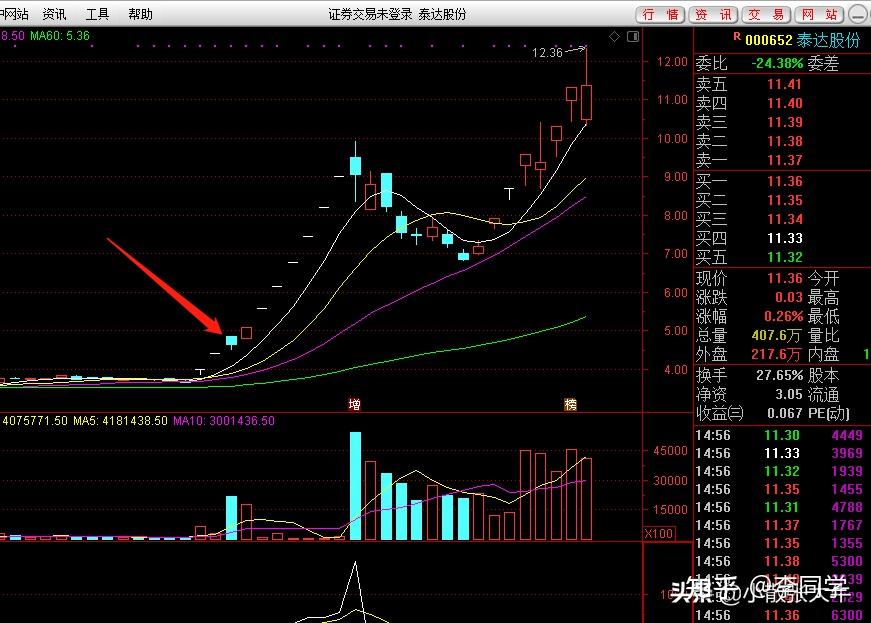
Task: Click the MA60: 5.36 indicator label
Action: (60, 36)
